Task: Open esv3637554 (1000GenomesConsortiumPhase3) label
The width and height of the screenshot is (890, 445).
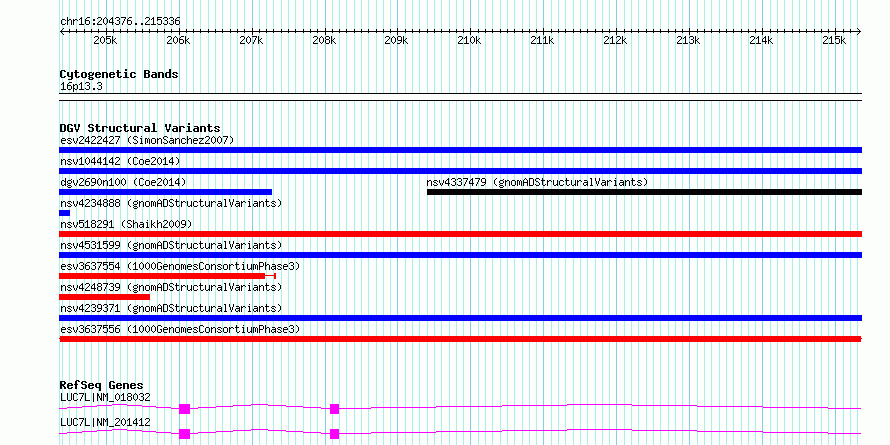Action: pos(180,266)
